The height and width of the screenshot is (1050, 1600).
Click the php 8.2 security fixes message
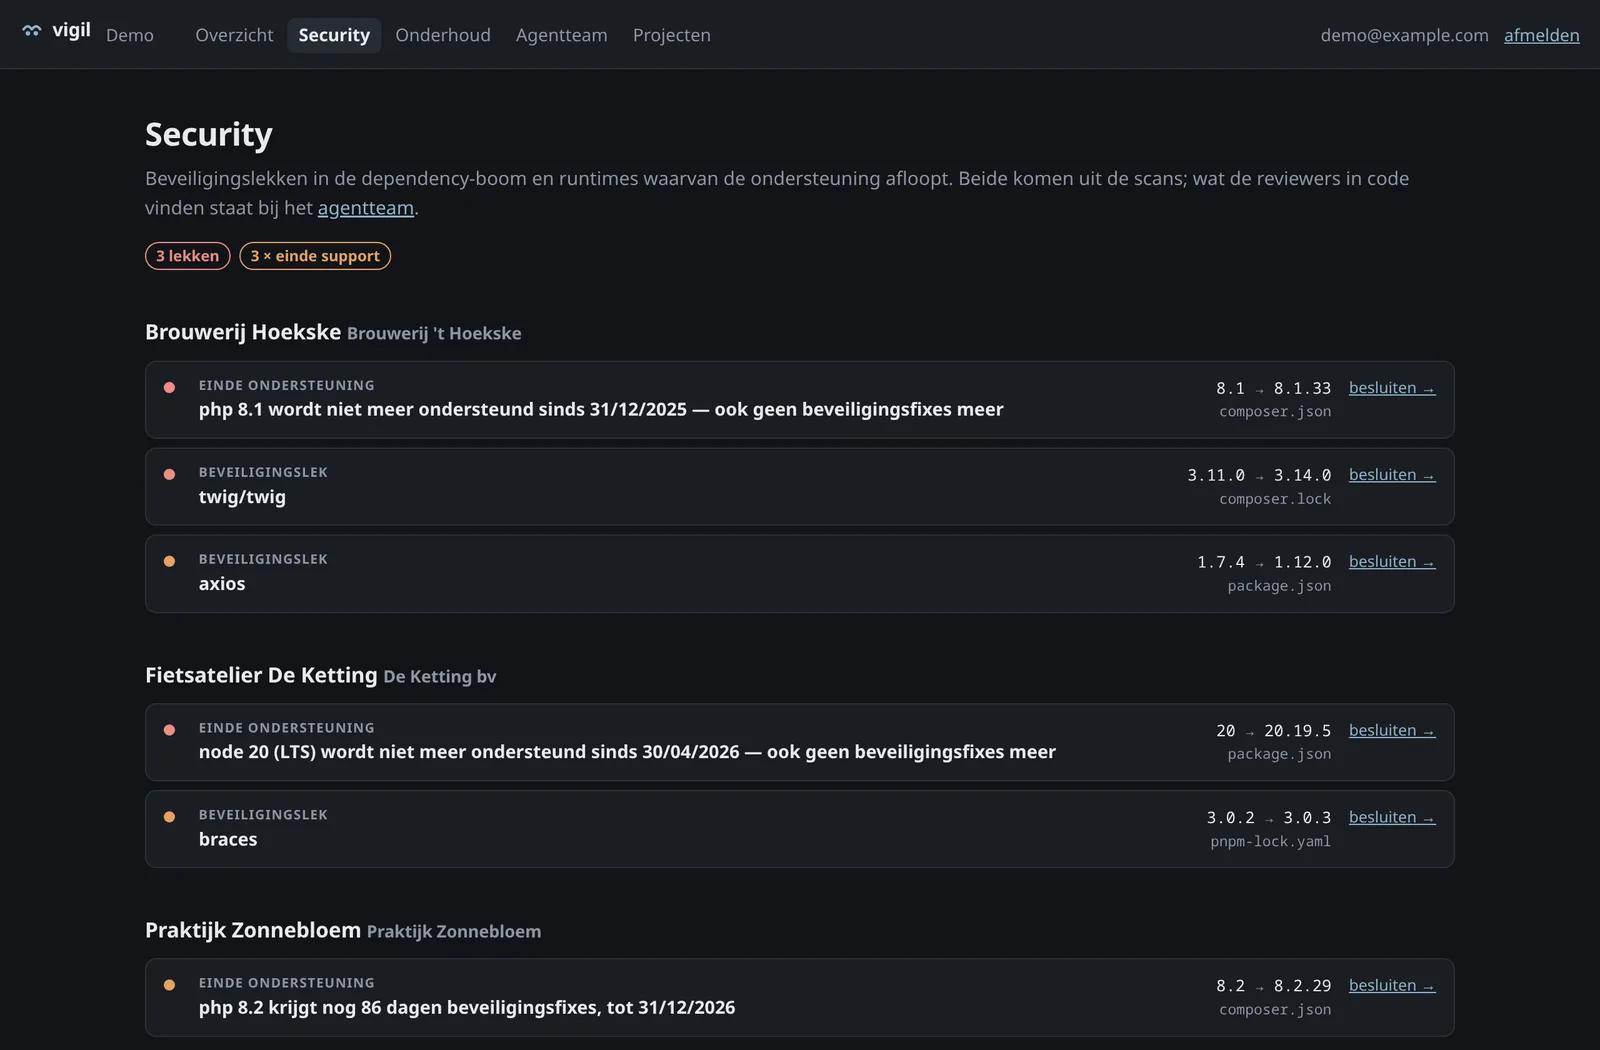coord(467,1008)
